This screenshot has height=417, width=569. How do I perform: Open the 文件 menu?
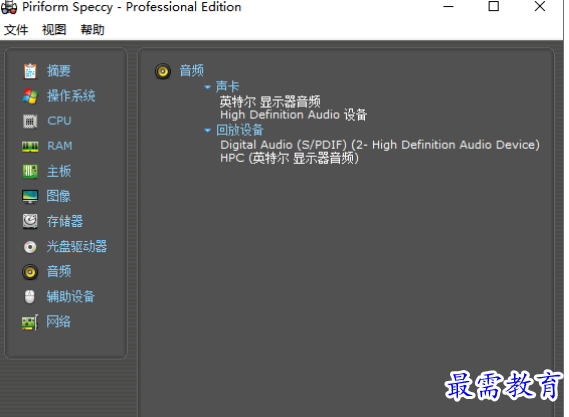click(x=16, y=30)
